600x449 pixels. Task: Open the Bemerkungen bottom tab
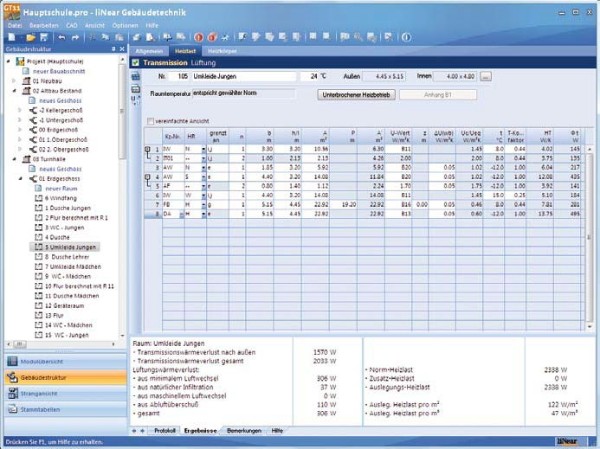pos(244,431)
